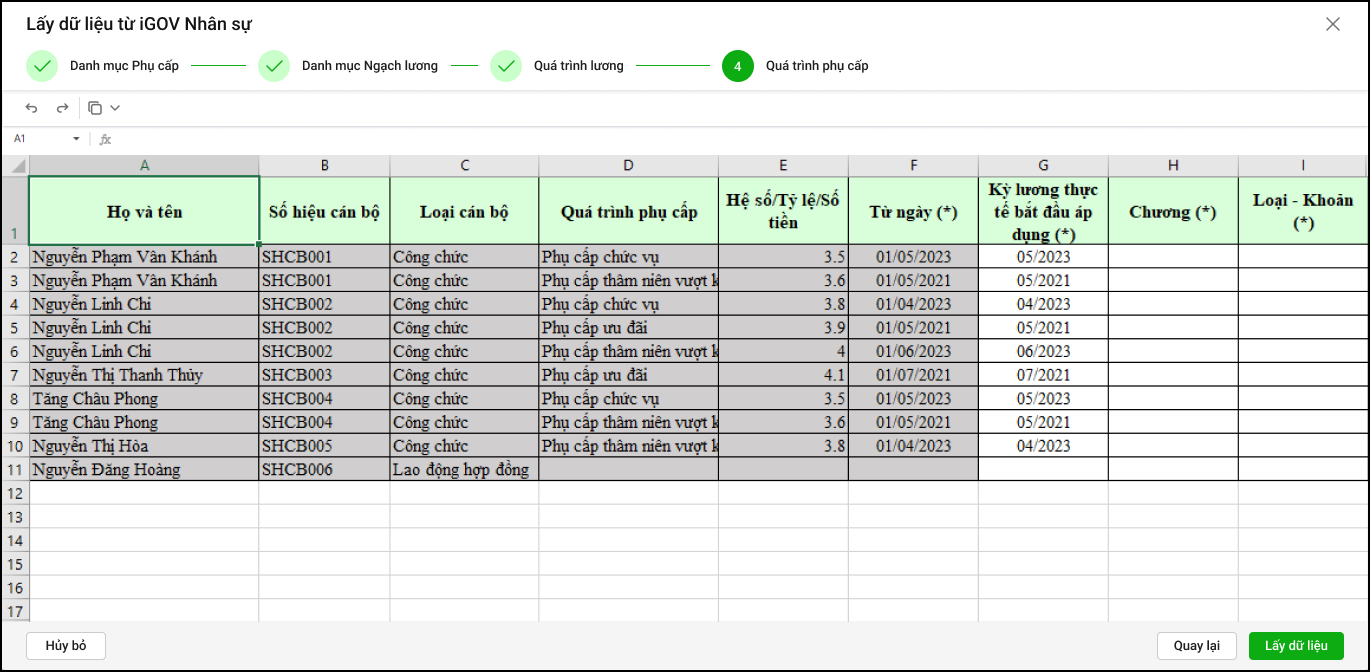Click the redo arrow icon
Image resolution: width=1370 pixels, height=672 pixels.
coord(62,108)
